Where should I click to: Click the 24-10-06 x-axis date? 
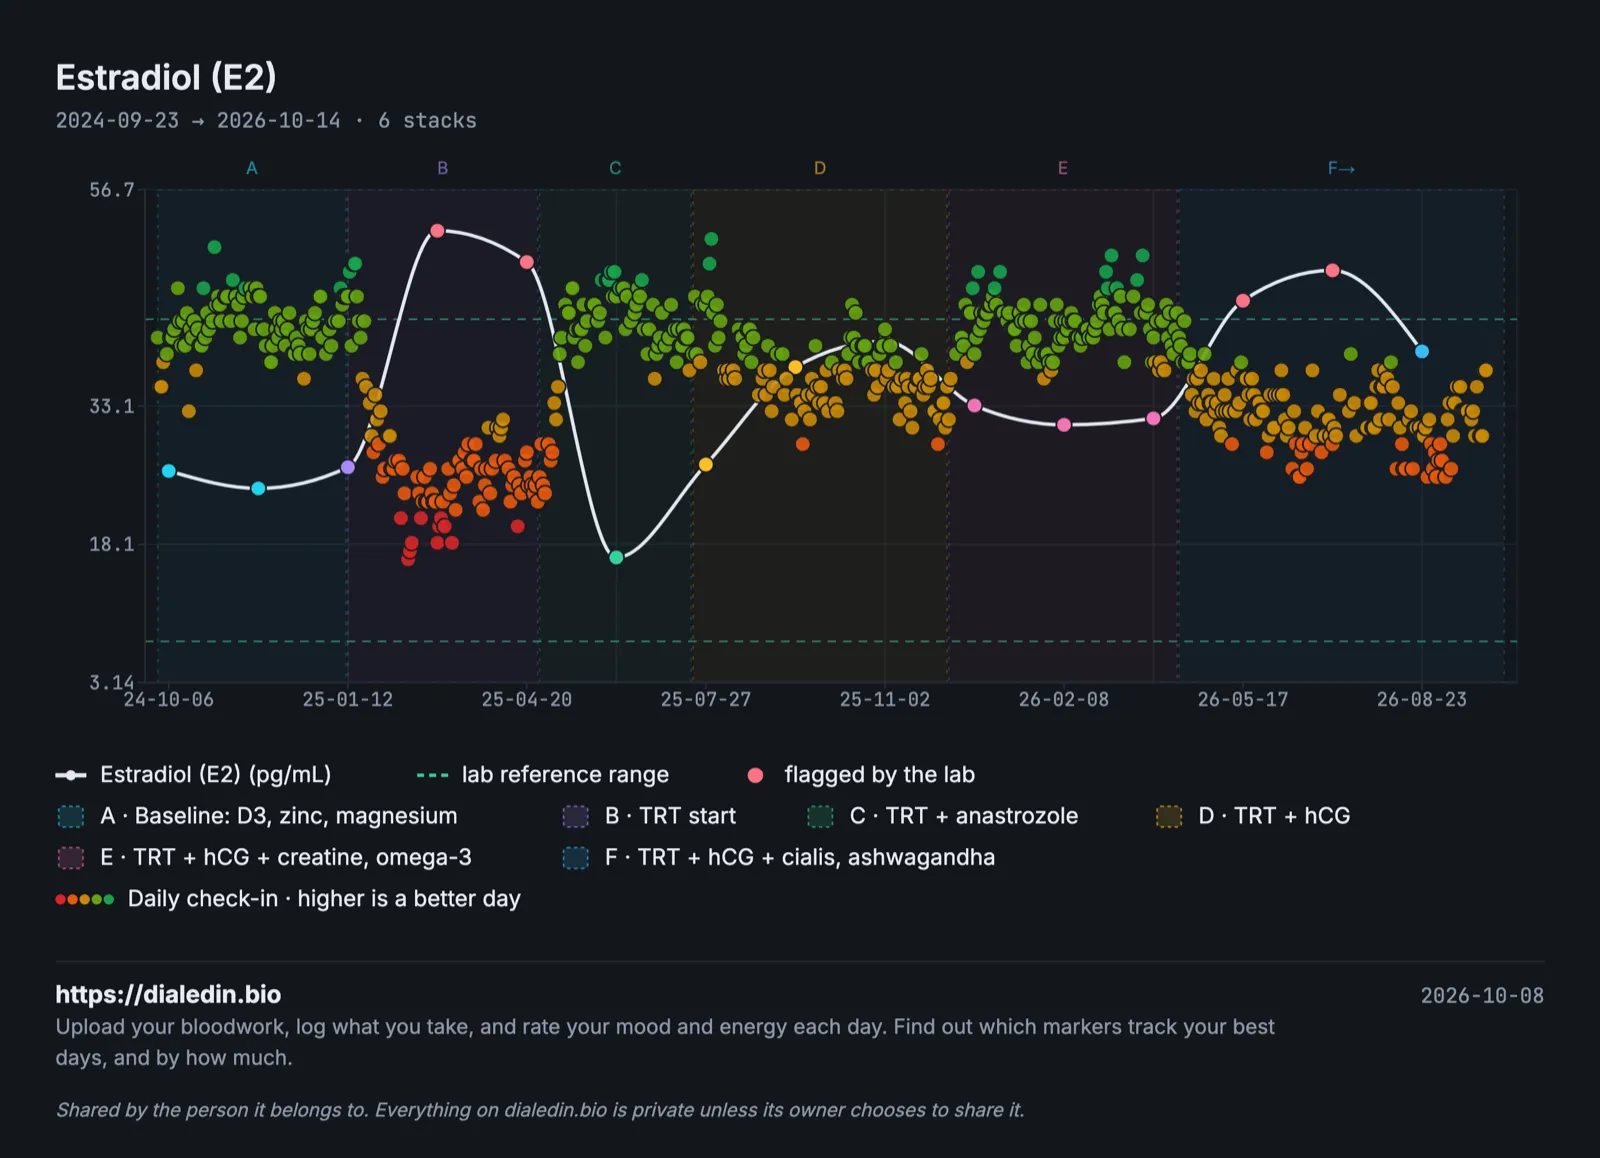[168, 699]
